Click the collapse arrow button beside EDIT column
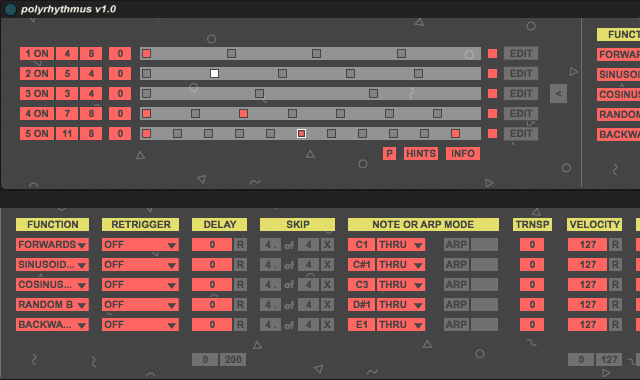 coord(558,93)
